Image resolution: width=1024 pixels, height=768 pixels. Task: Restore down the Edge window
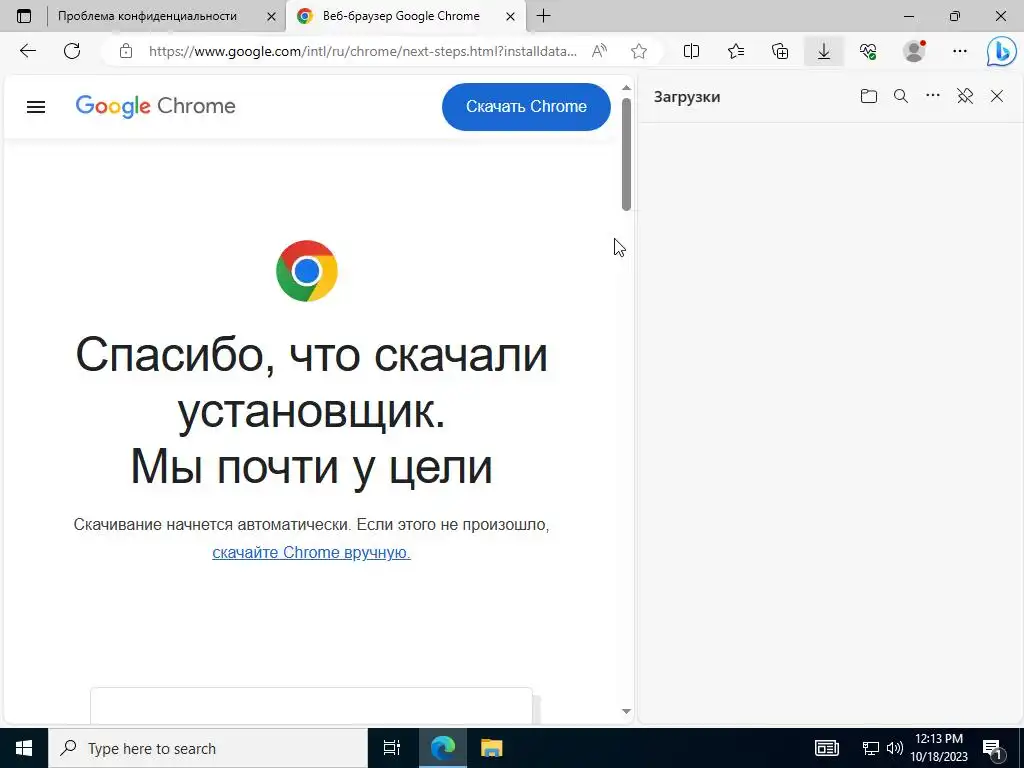coord(955,16)
